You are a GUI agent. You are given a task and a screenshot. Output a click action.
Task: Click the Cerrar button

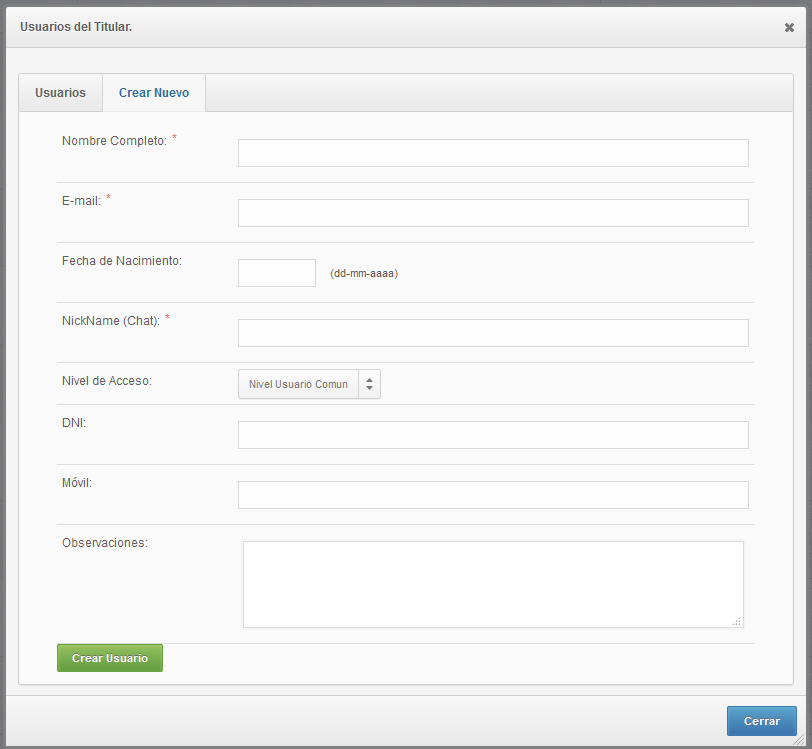point(761,721)
